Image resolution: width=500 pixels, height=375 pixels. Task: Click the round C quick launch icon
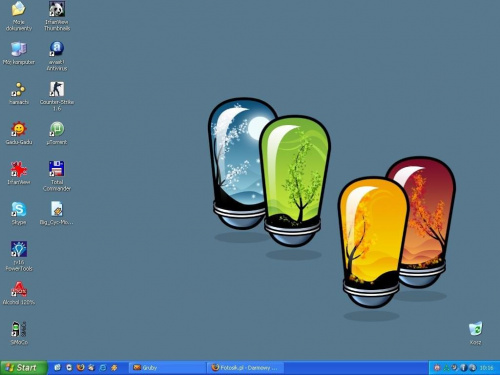point(69,368)
